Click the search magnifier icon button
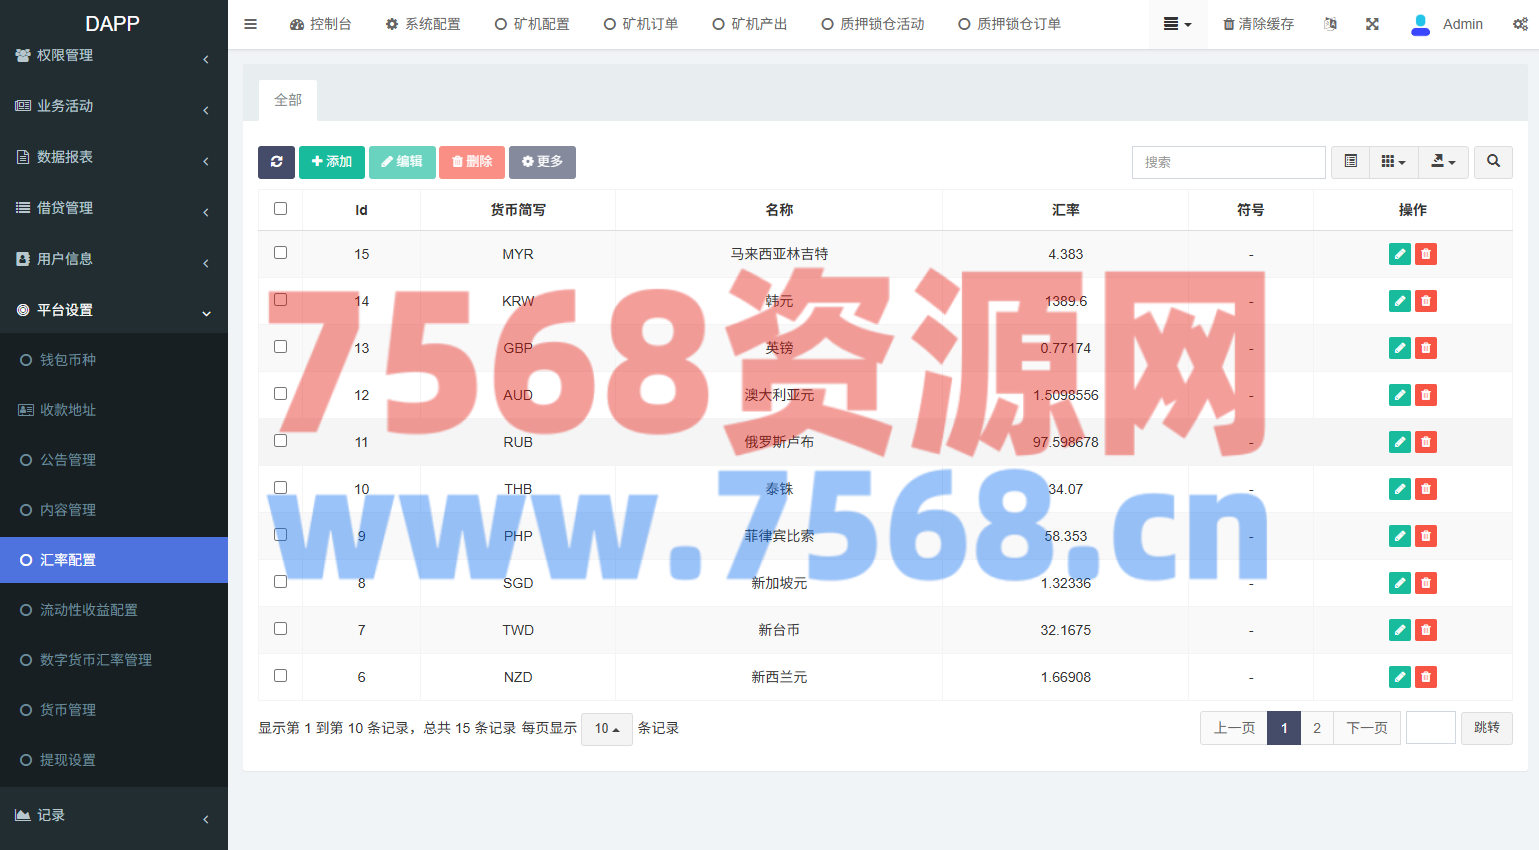 (x=1493, y=162)
